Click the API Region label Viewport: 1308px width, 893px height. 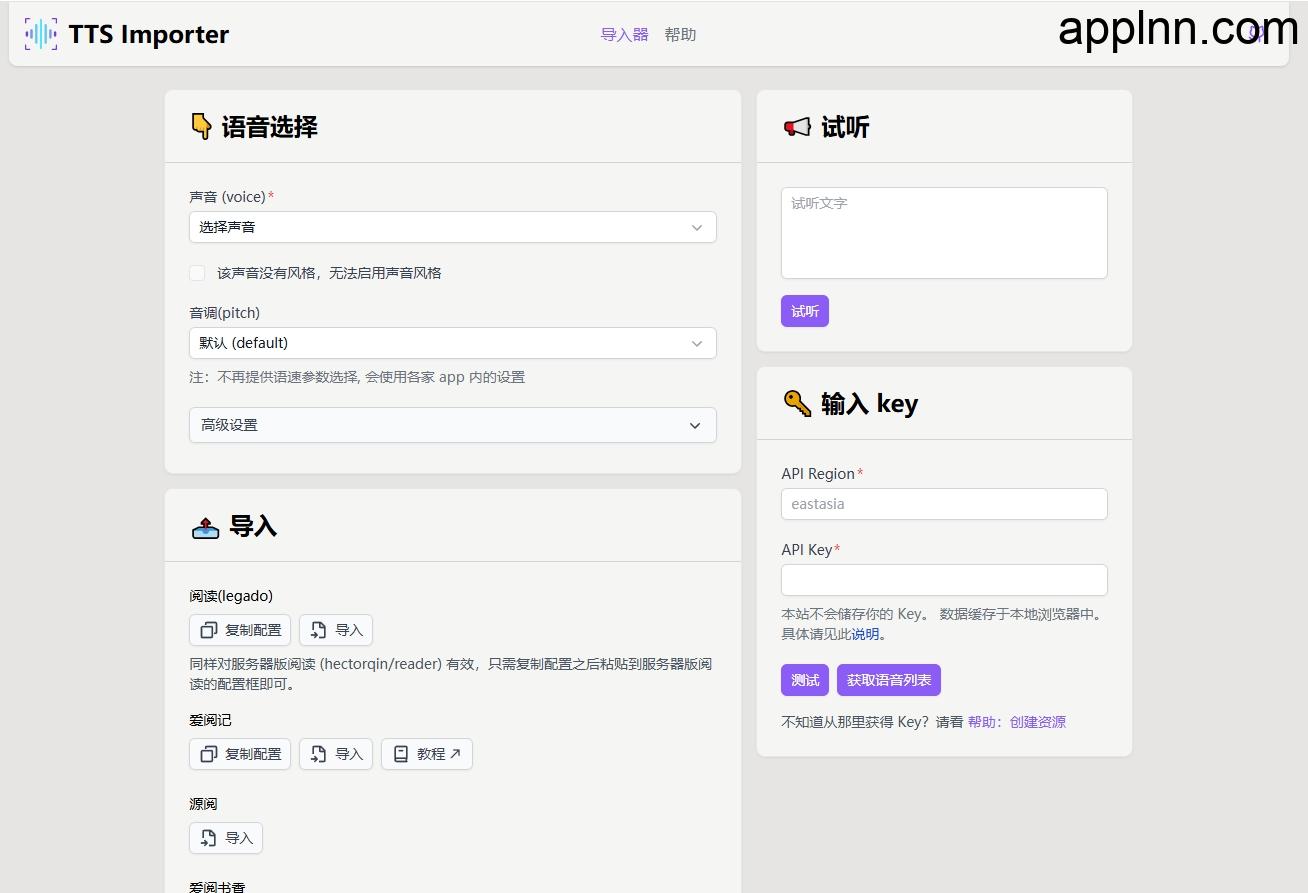pos(818,474)
